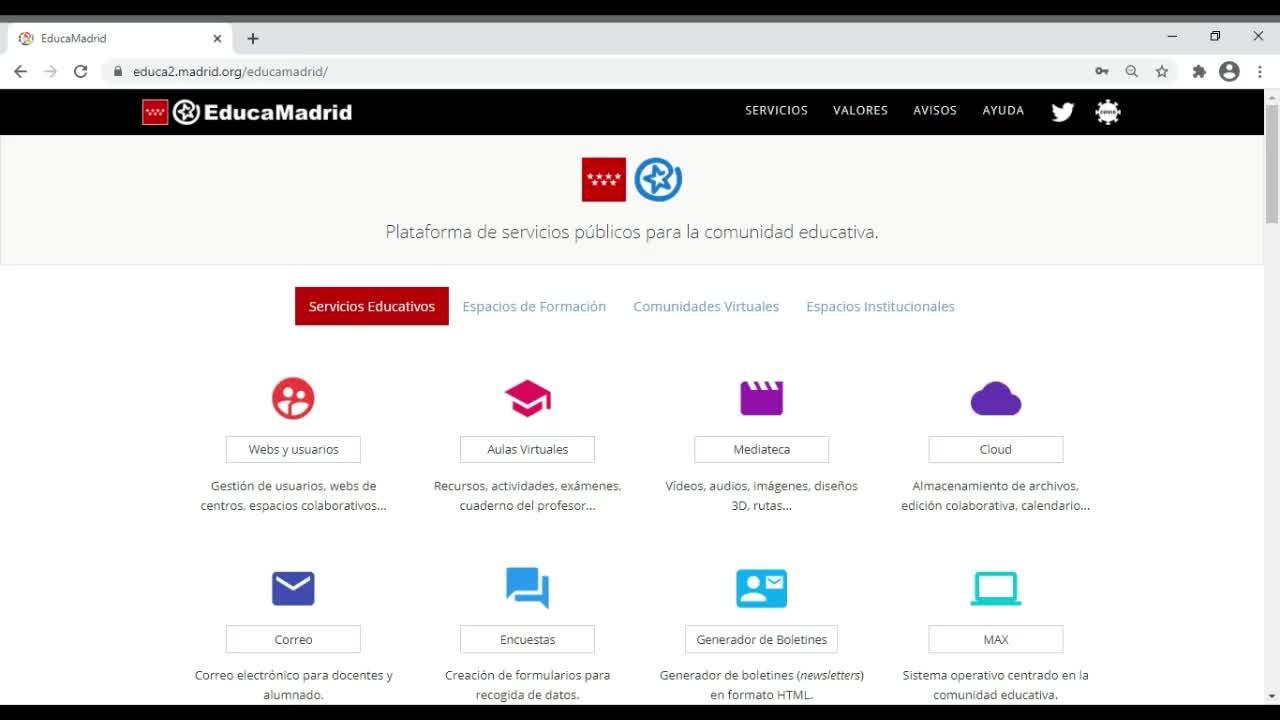Open the AYUDA menu item
The height and width of the screenshot is (720, 1280).
coord(1003,111)
